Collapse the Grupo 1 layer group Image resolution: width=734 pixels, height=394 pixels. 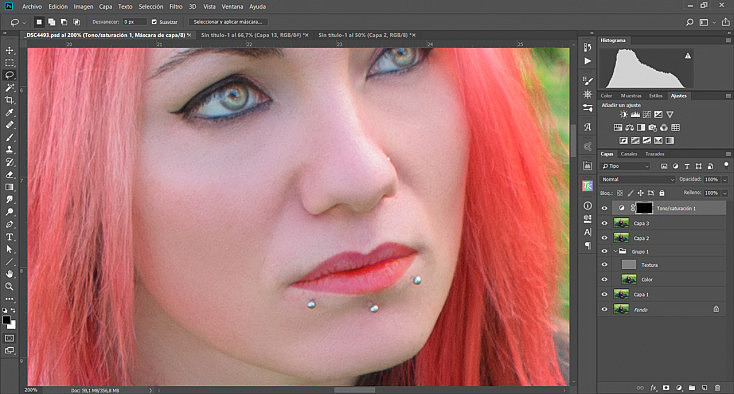[615, 251]
